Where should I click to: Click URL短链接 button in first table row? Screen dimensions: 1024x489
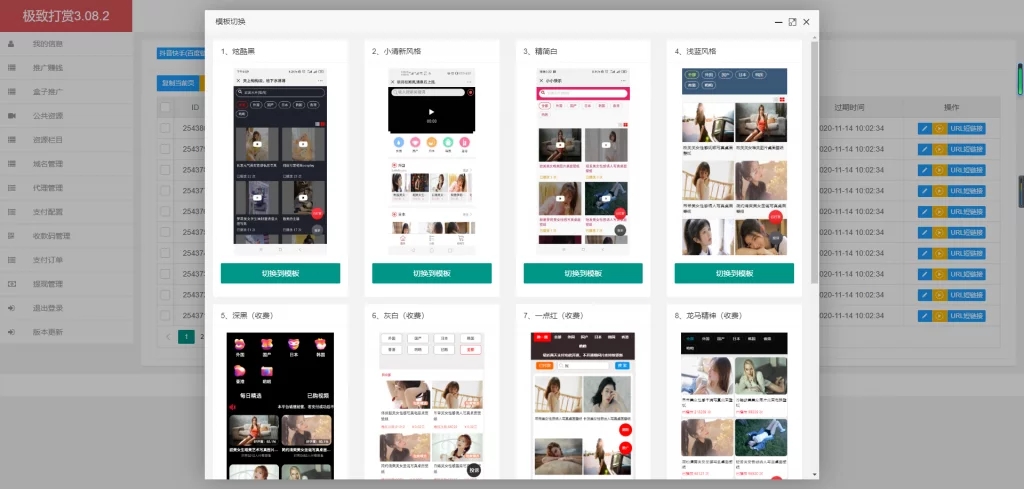pos(967,129)
